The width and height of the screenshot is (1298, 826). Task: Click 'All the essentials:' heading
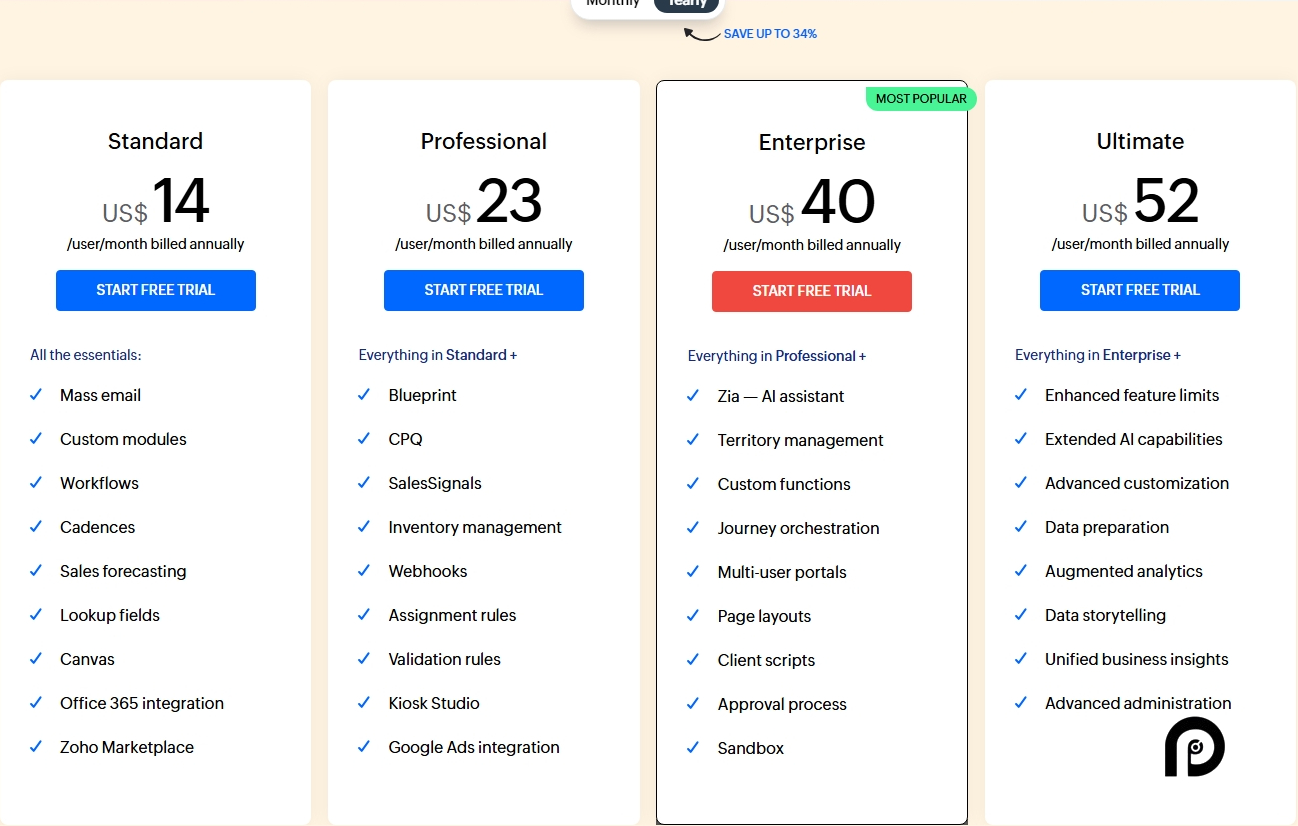[86, 355]
